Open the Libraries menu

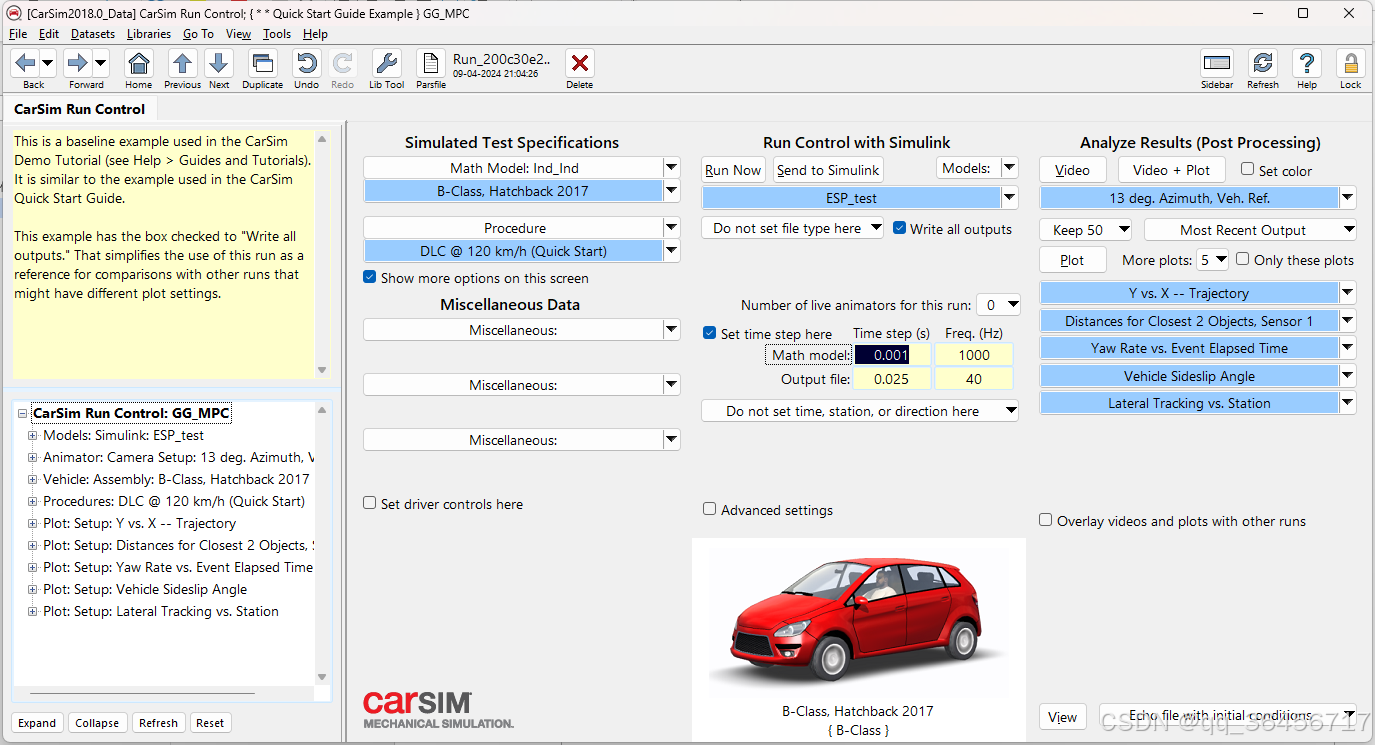[x=148, y=34]
